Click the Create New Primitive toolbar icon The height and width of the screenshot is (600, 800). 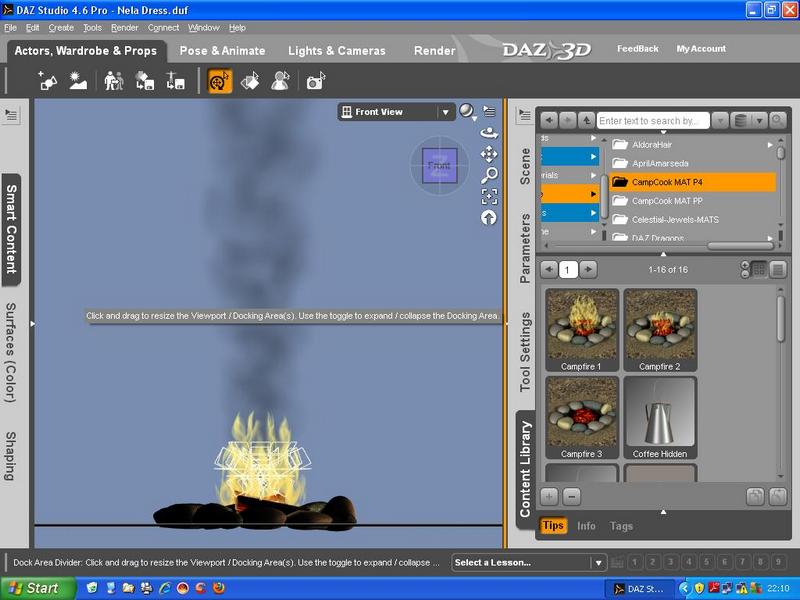pyautogui.click(x=47, y=81)
